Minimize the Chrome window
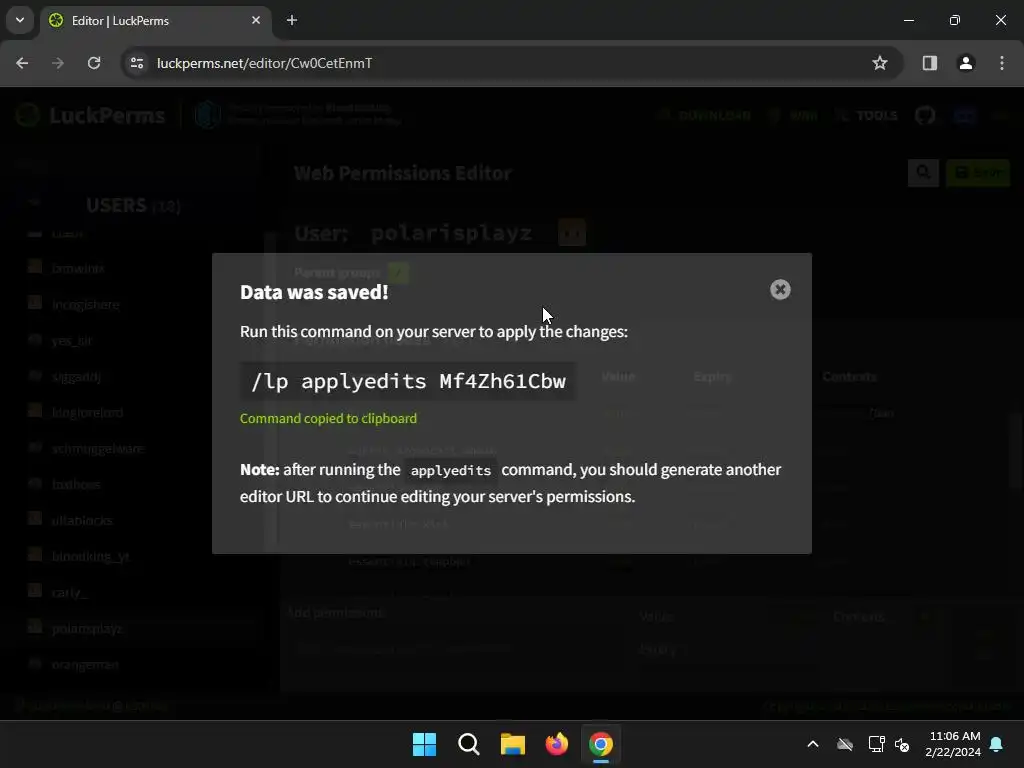The height and width of the screenshot is (768, 1024). tap(908, 20)
